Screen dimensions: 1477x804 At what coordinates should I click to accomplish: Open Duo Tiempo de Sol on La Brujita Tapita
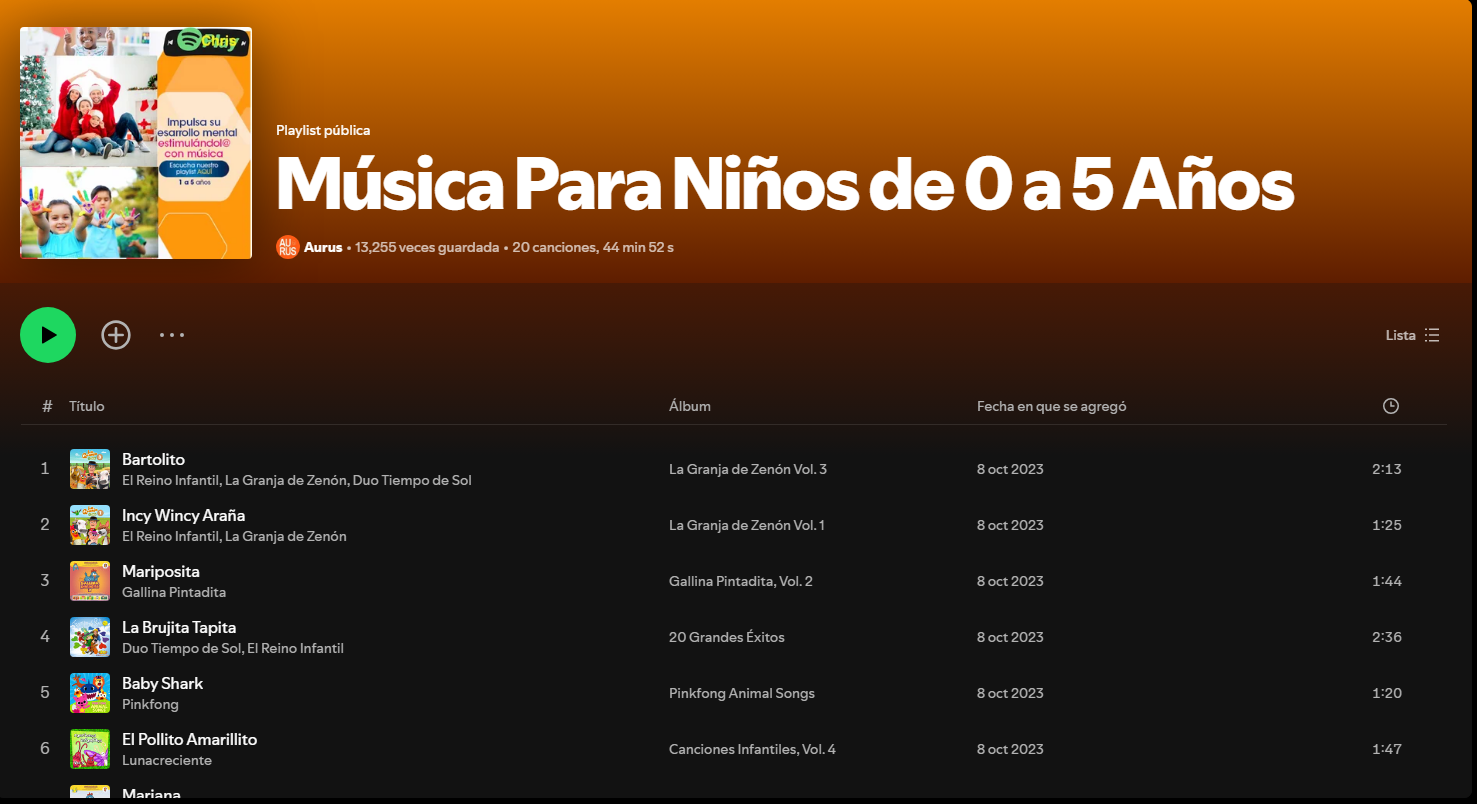pyautogui.click(x=181, y=648)
